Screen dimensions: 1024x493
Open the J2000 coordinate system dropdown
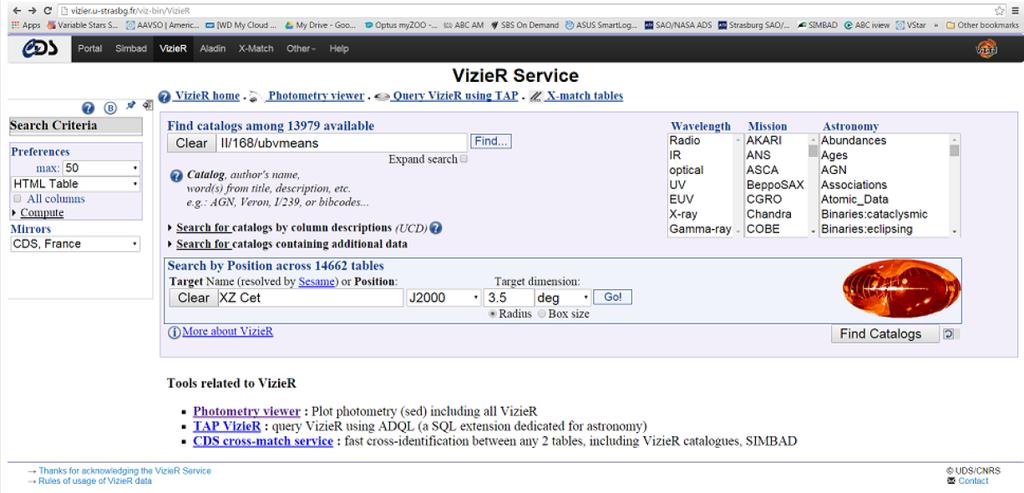443,298
